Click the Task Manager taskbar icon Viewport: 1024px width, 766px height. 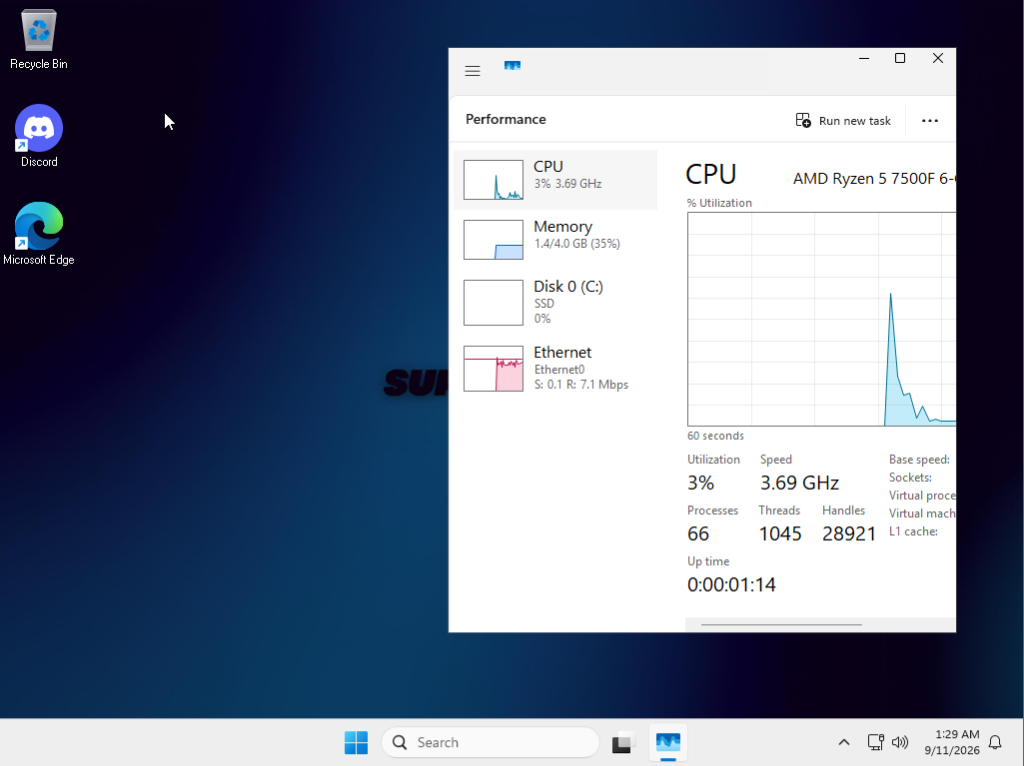pos(668,742)
